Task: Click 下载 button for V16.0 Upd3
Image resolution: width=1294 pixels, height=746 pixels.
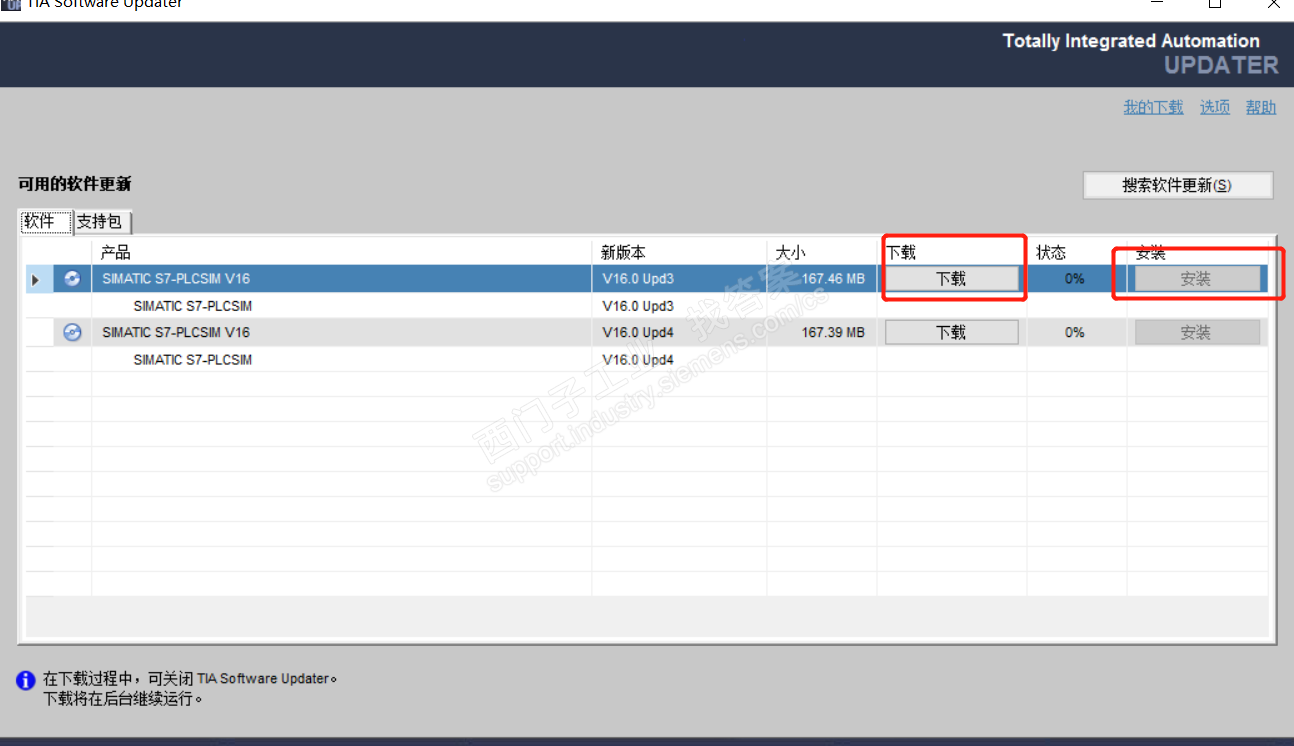Action: click(x=952, y=279)
